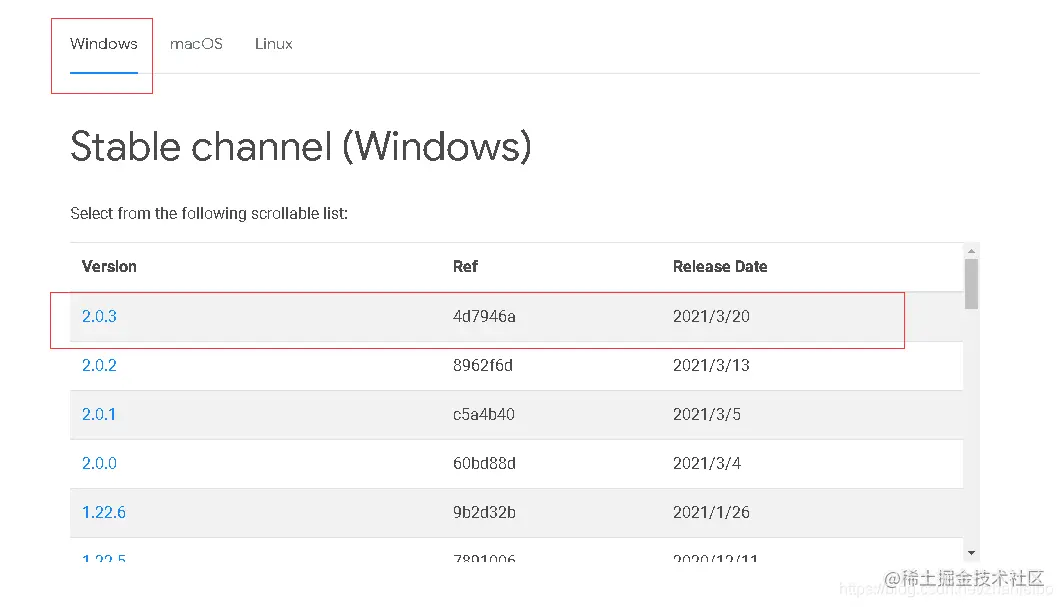Download version 2.0.2 from the list
The image size is (1063, 607).
[x=99, y=365]
